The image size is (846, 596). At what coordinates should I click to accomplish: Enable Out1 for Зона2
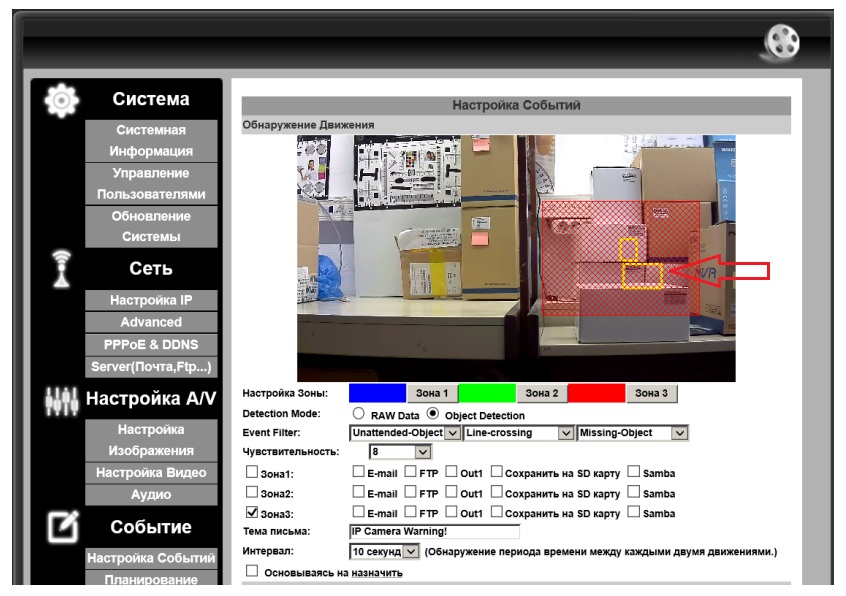pyautogui.click(x=452, y=492)
